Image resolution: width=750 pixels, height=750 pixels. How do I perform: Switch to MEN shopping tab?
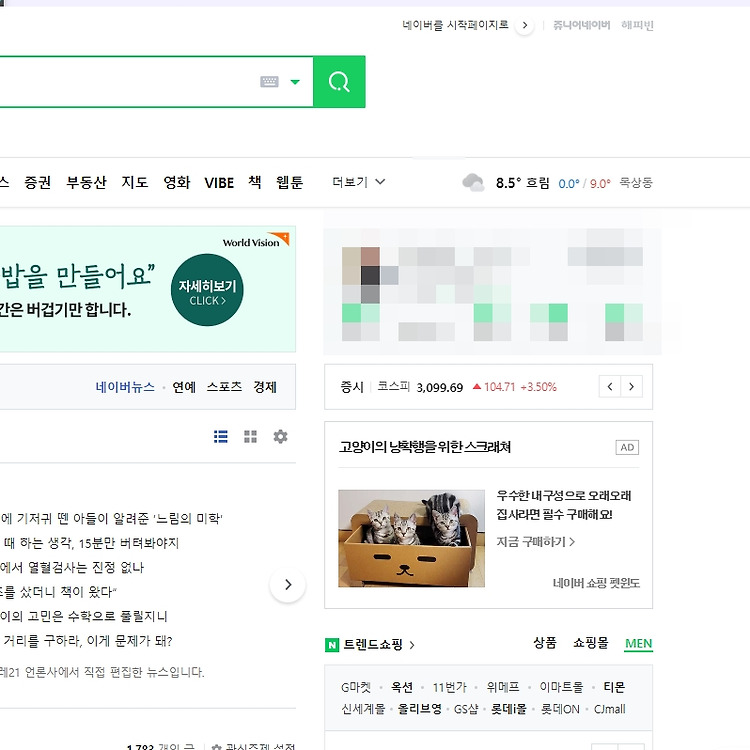point(639,644)
